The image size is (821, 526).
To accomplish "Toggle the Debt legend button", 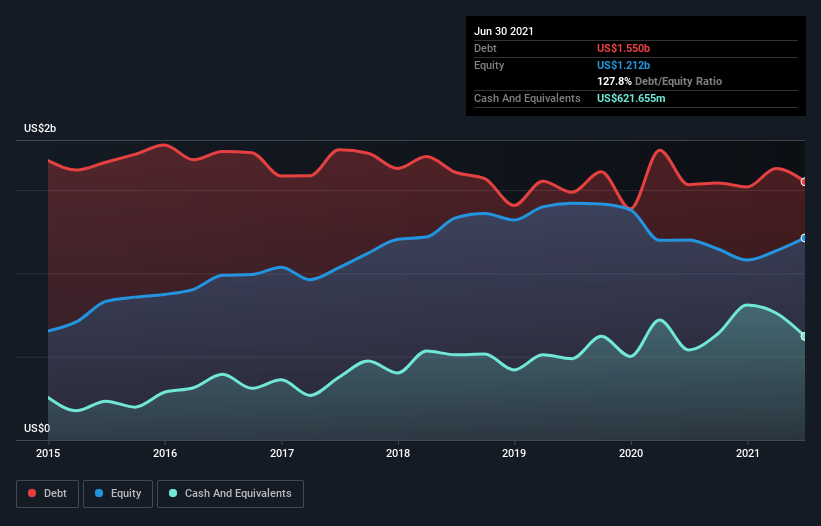I will click(48, 494).
